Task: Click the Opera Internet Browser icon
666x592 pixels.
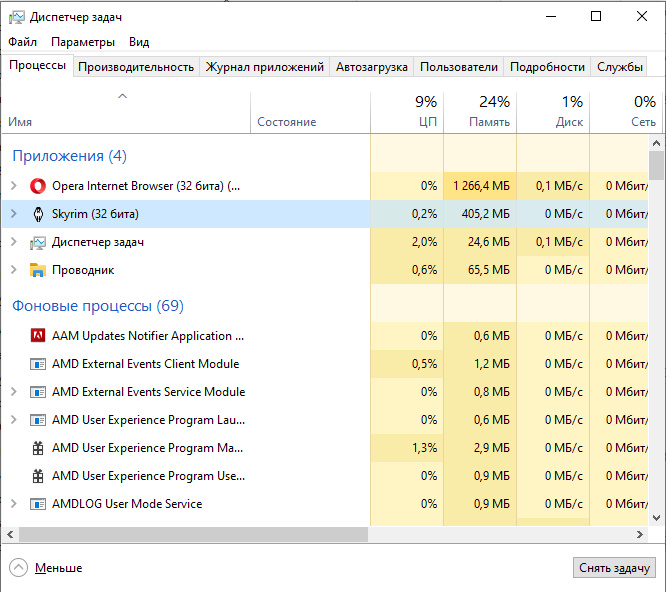Action: (38, 186)
